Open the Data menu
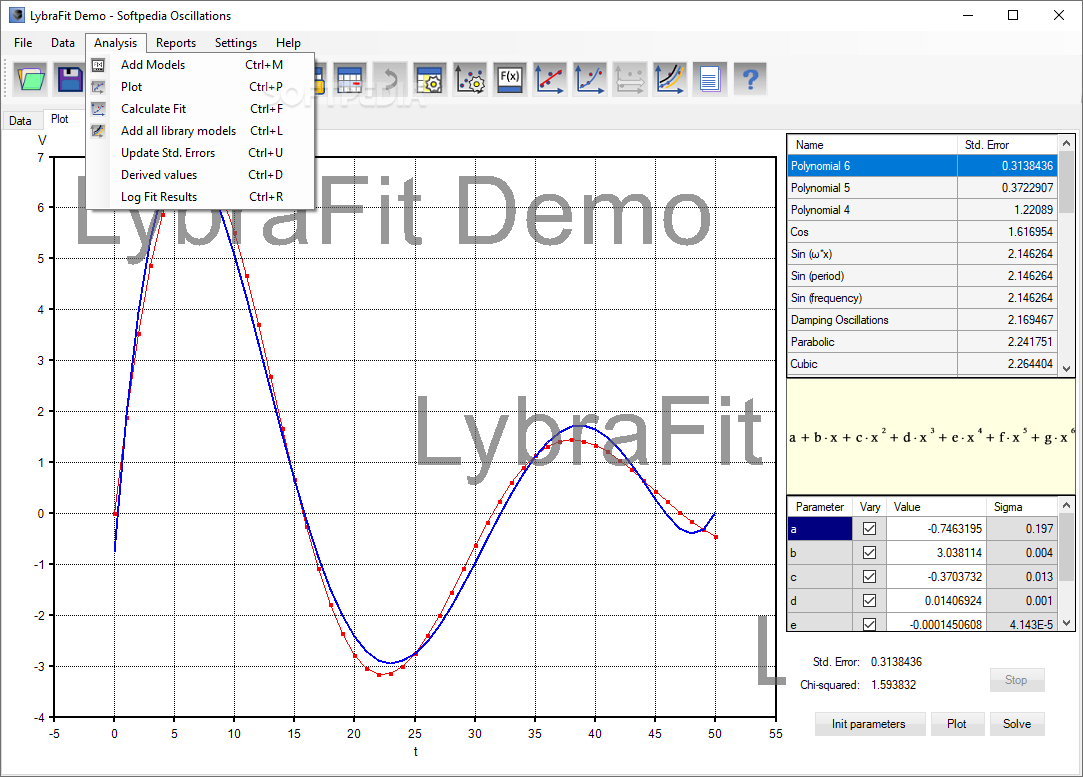 point(63,43)
